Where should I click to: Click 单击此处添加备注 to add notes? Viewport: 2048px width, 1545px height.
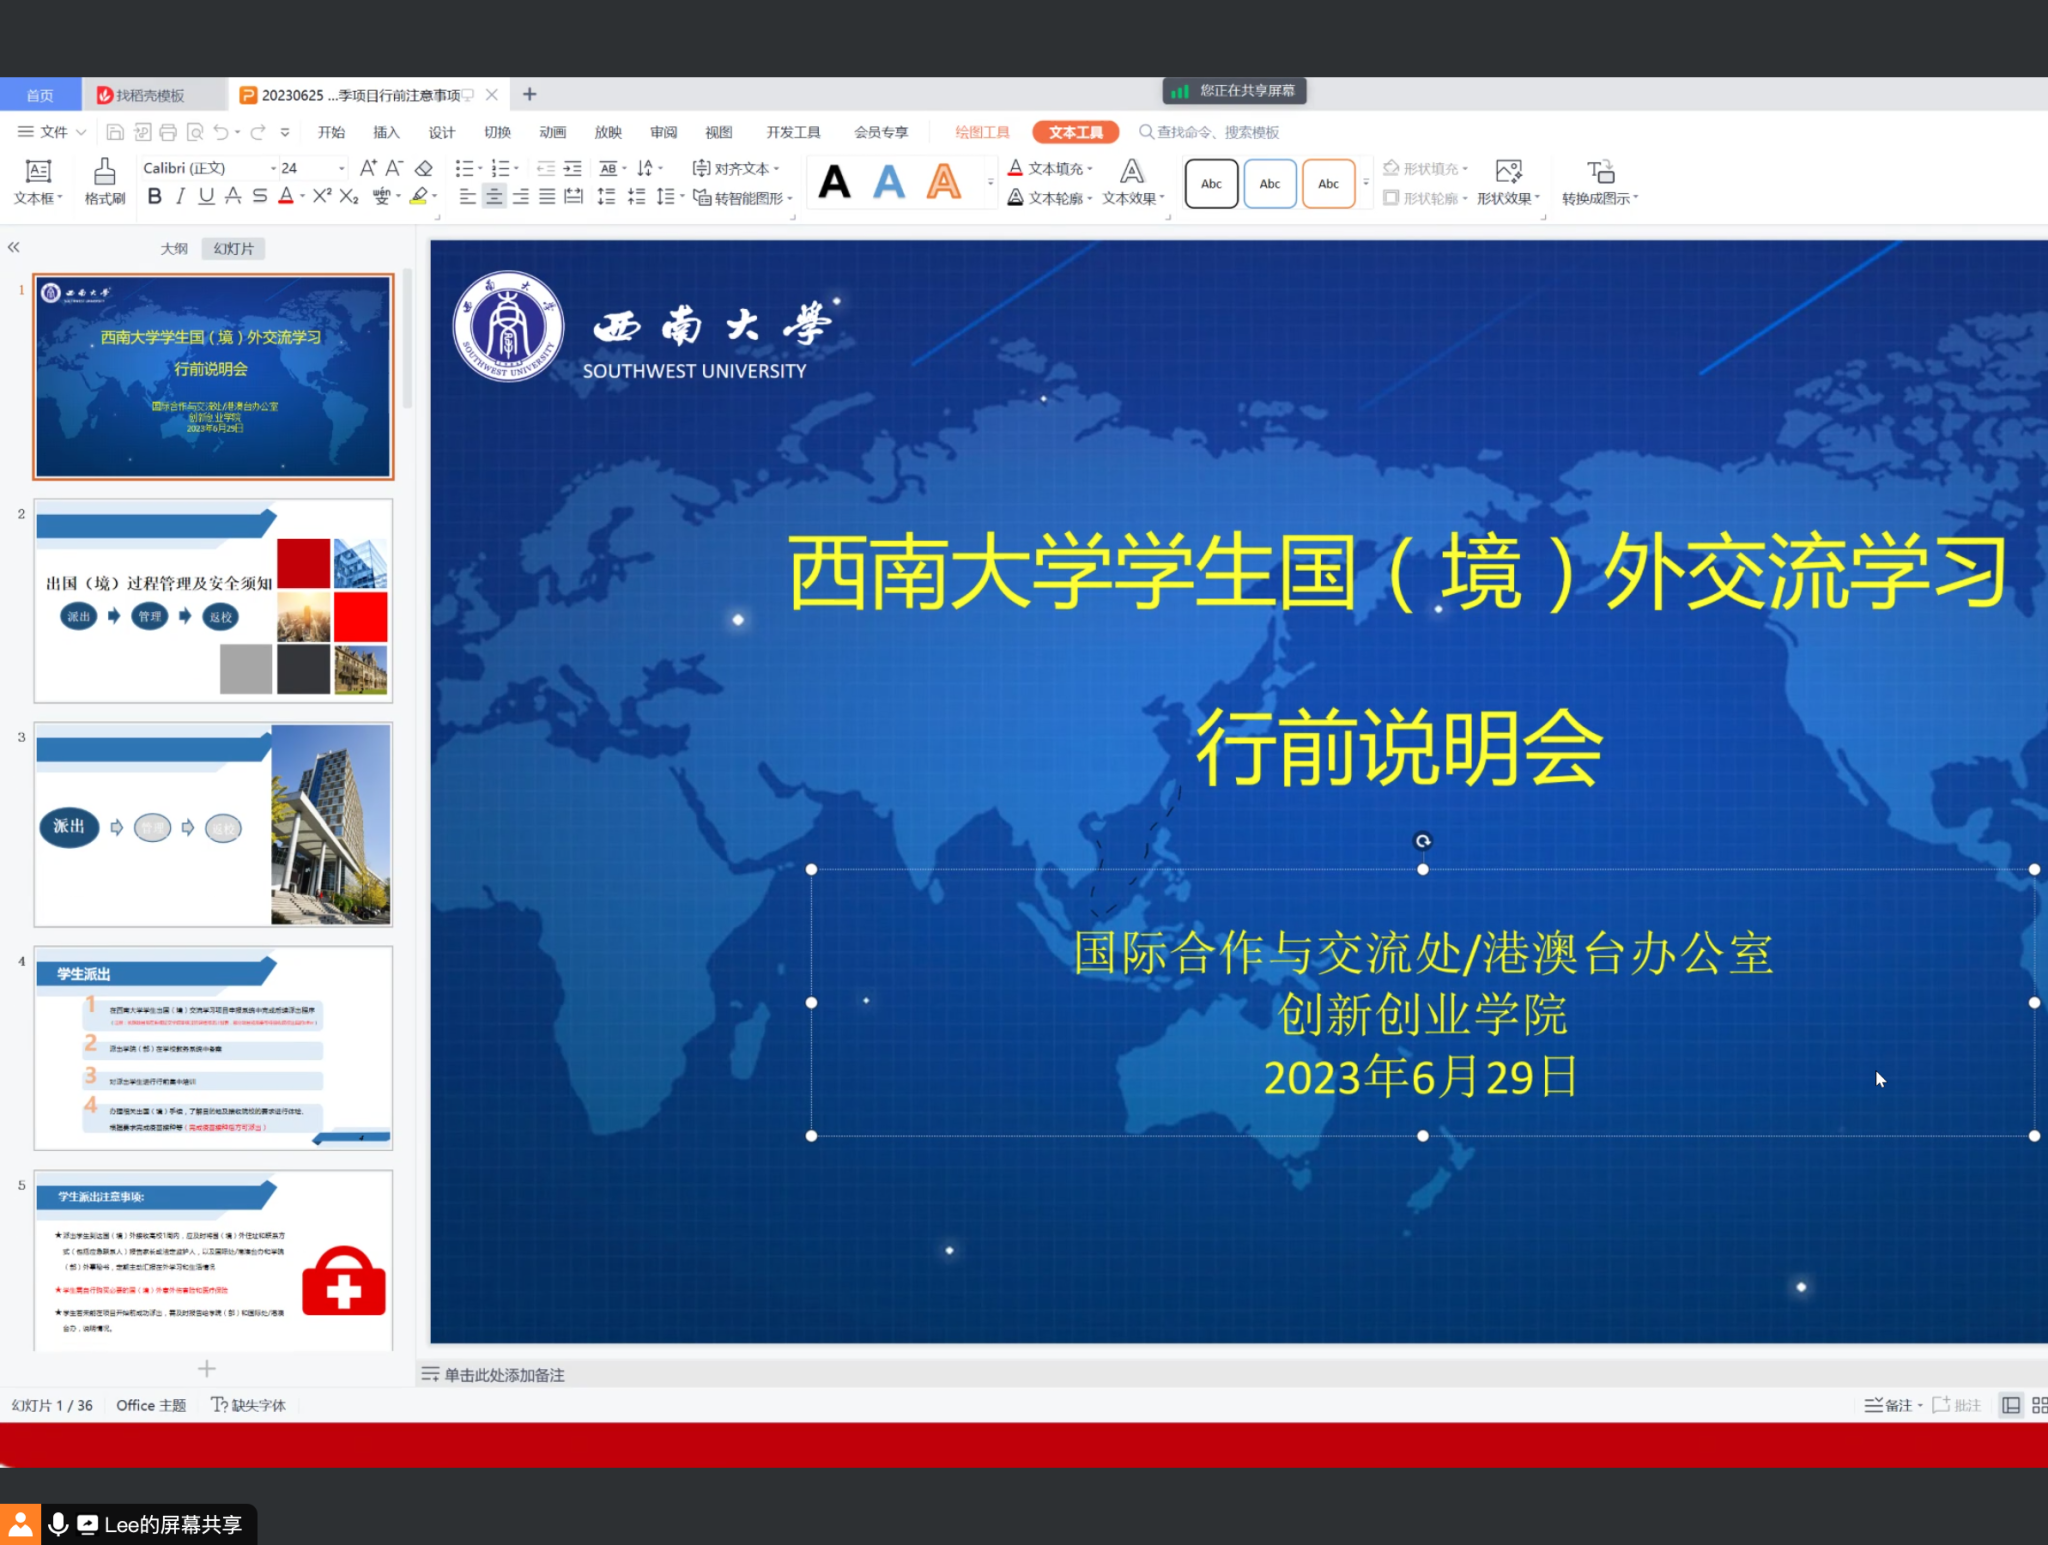(504, 1375)
